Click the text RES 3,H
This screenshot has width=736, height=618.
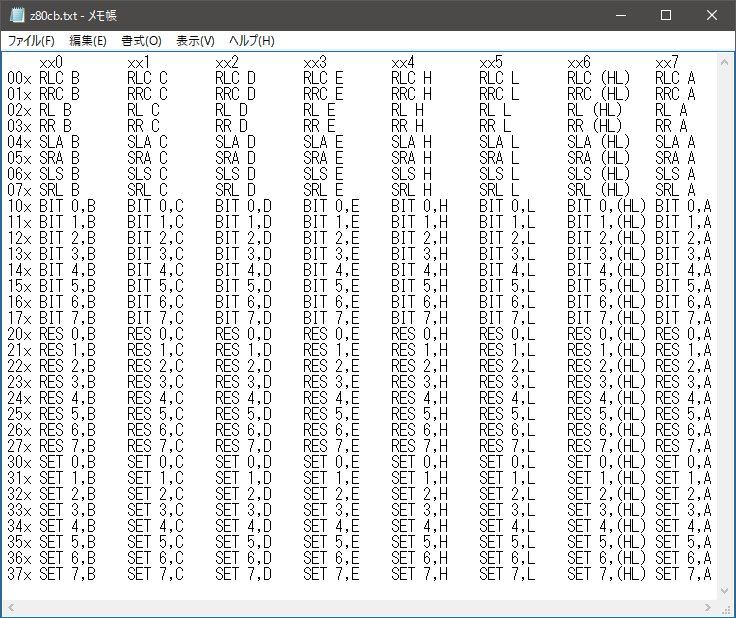[x=419, y=382]
